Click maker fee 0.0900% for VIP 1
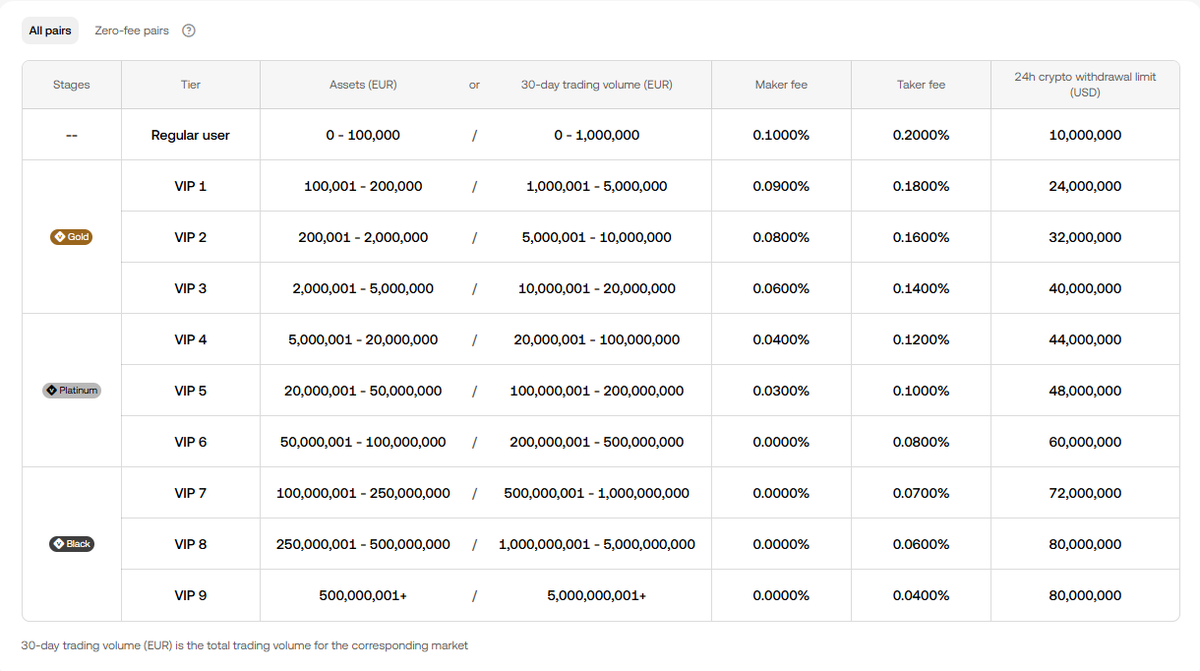Image resolution: width=1200 pixels, height=671 pixels. [x=781, y=186]
